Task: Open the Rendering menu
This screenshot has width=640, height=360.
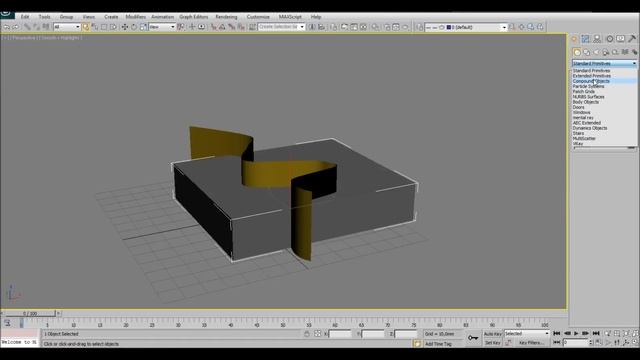Action: pos(226,17)
